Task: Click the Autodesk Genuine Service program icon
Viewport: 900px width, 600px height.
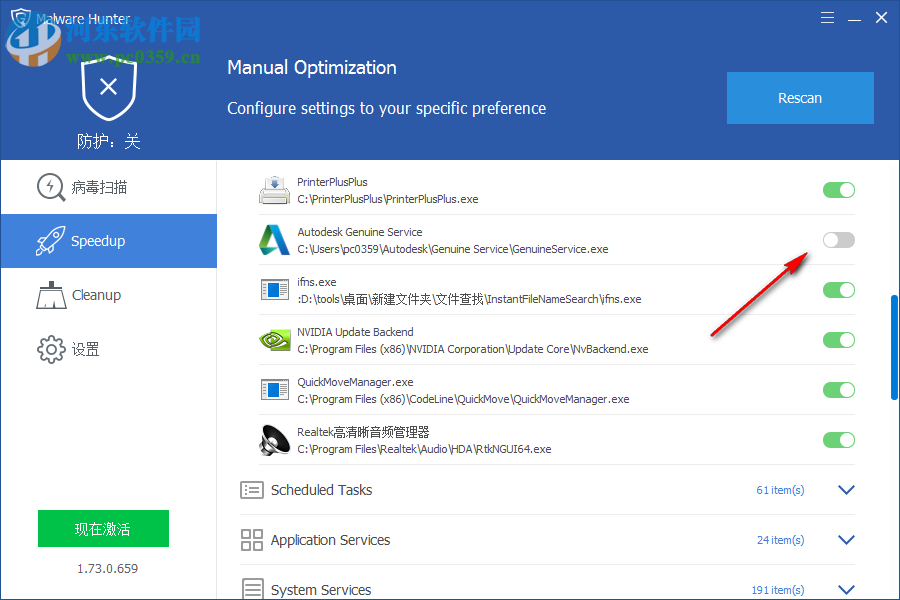Action: (x=274, y=240)
